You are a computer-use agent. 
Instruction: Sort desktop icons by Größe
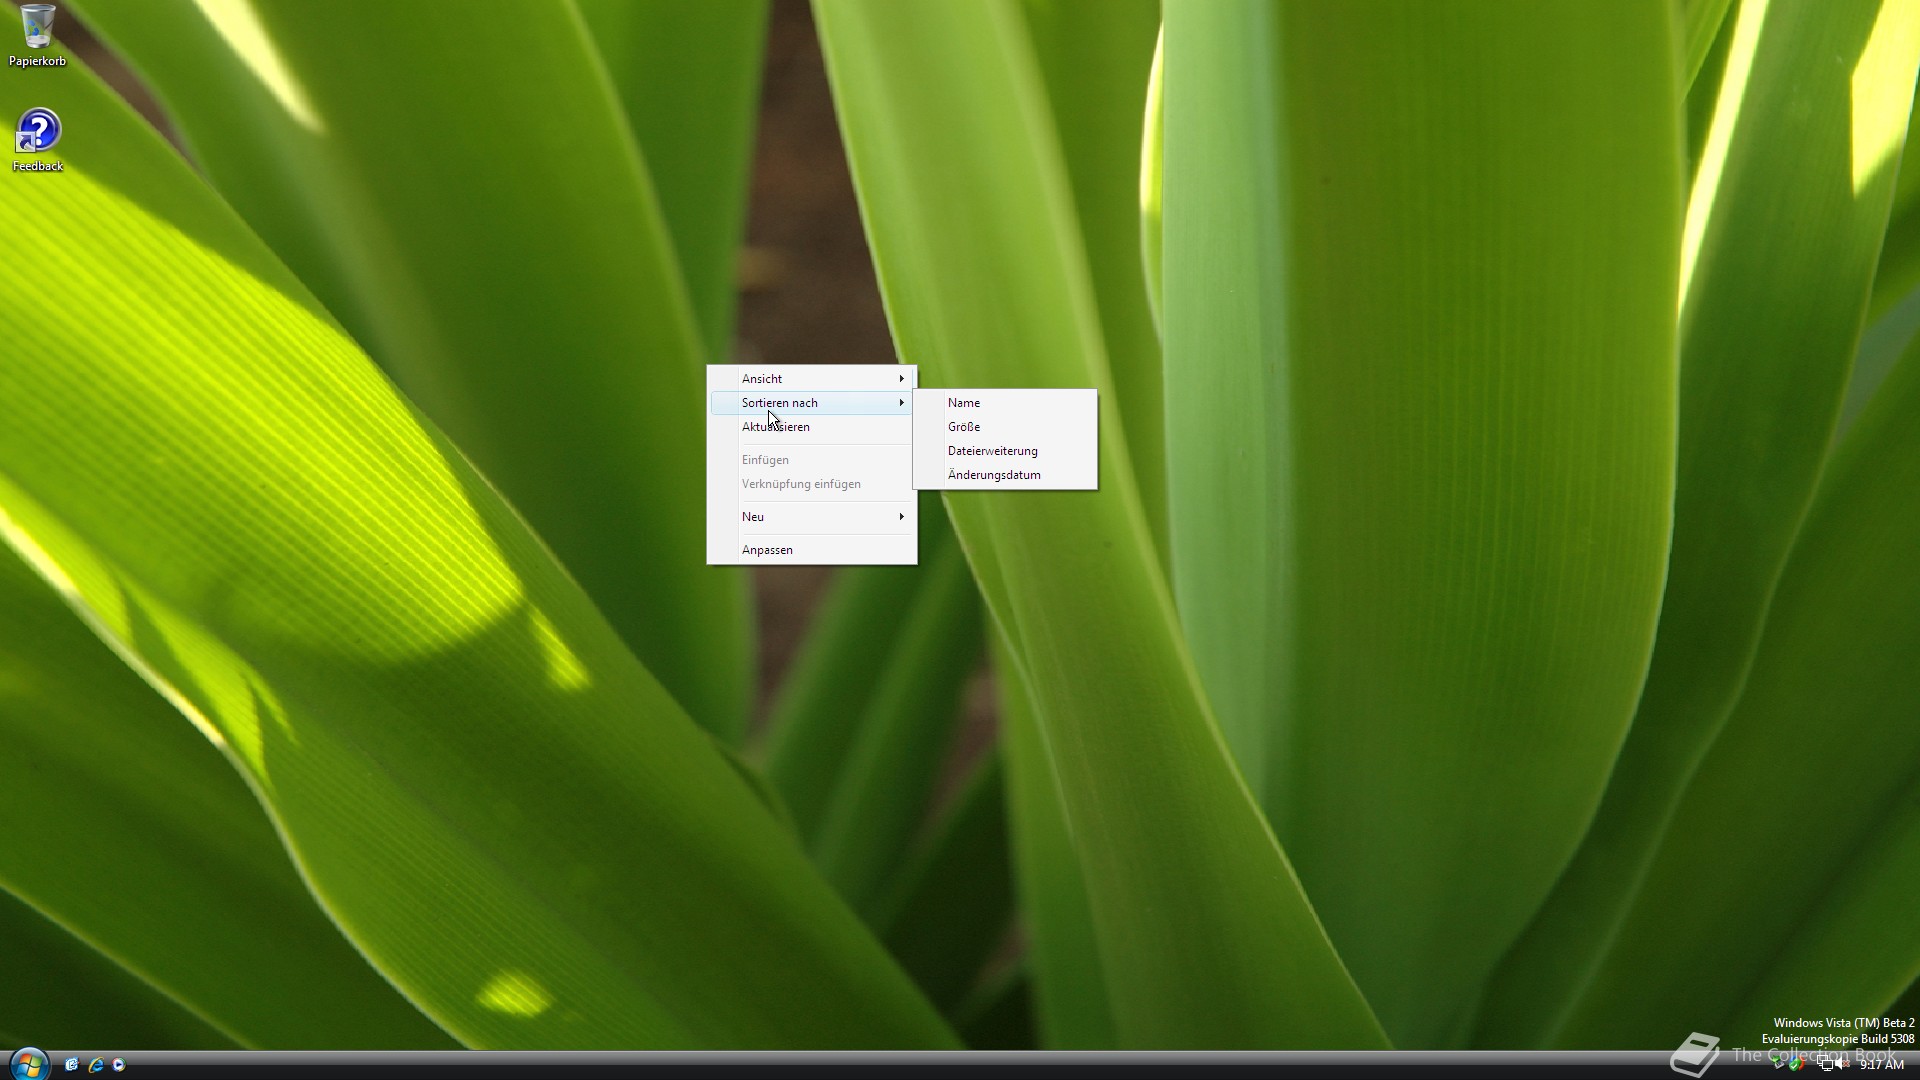pos(1005,427)
